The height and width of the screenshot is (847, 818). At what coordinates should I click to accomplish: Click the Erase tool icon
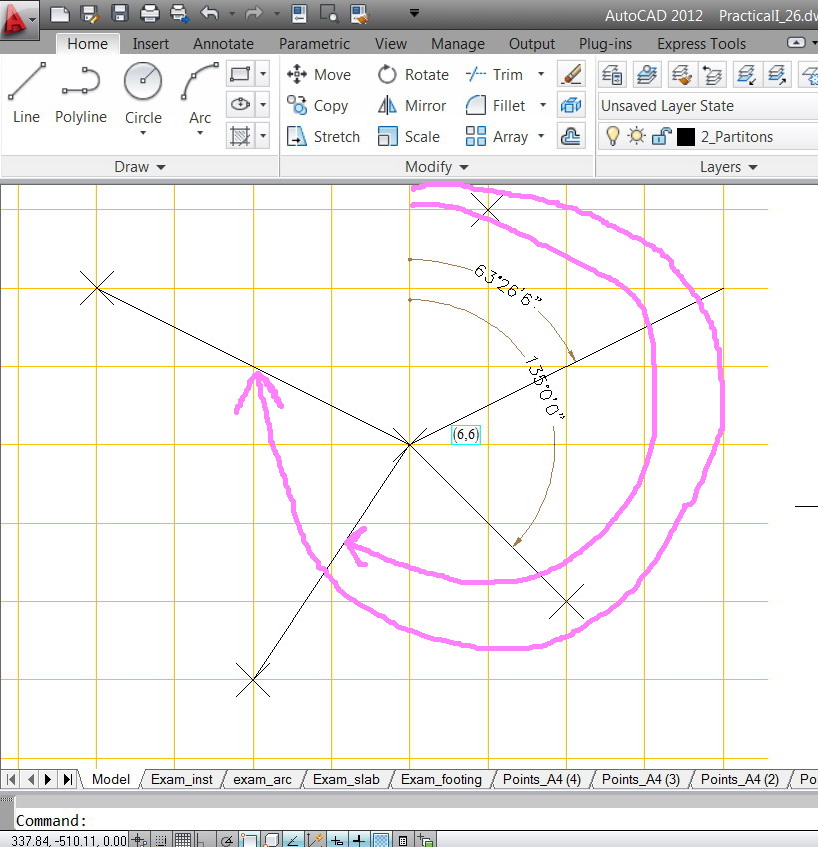[571, 74]
